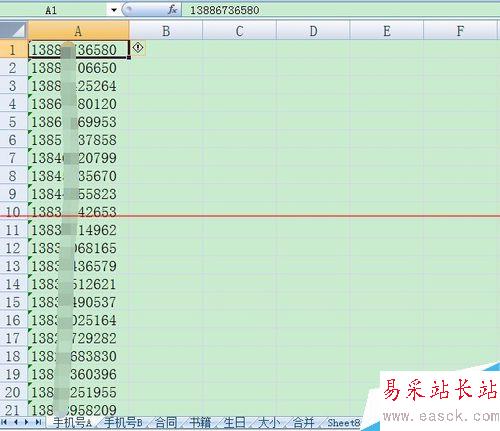Go to previous sheet tab arrow
Screen dimensions: 500x431
click(x=15, y=422)
